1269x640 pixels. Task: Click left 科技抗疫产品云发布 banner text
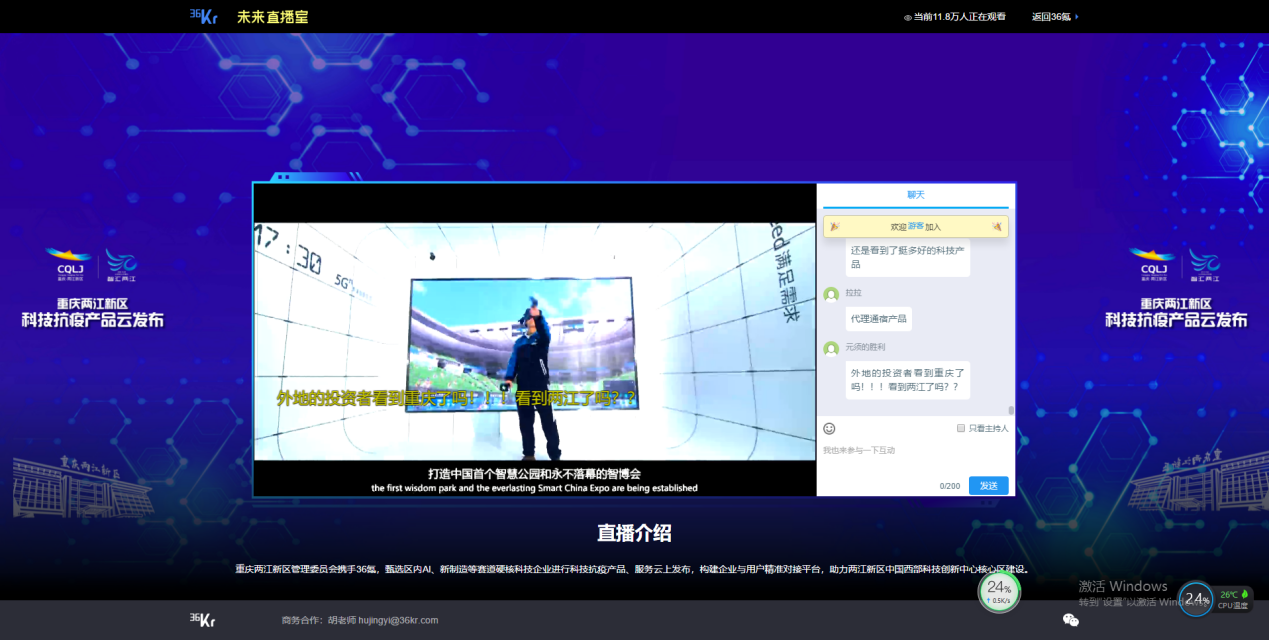click(92, 320)
